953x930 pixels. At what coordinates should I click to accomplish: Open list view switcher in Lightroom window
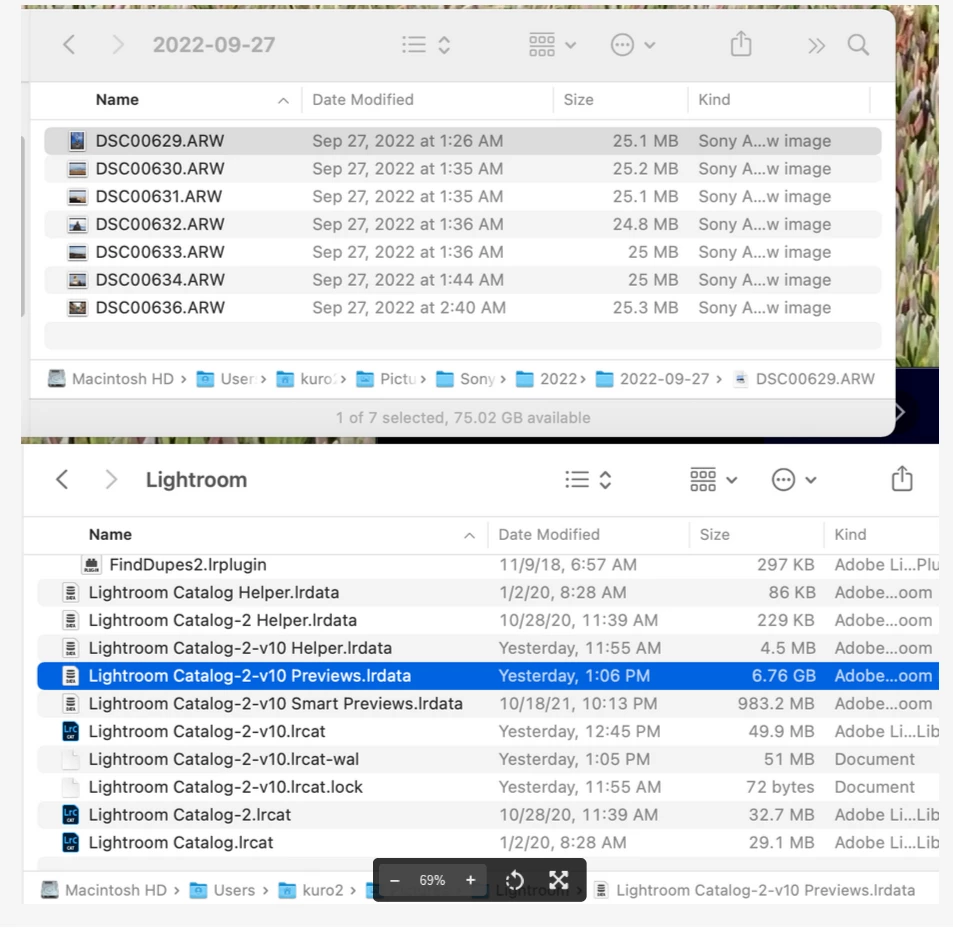[x=588, y=480]
